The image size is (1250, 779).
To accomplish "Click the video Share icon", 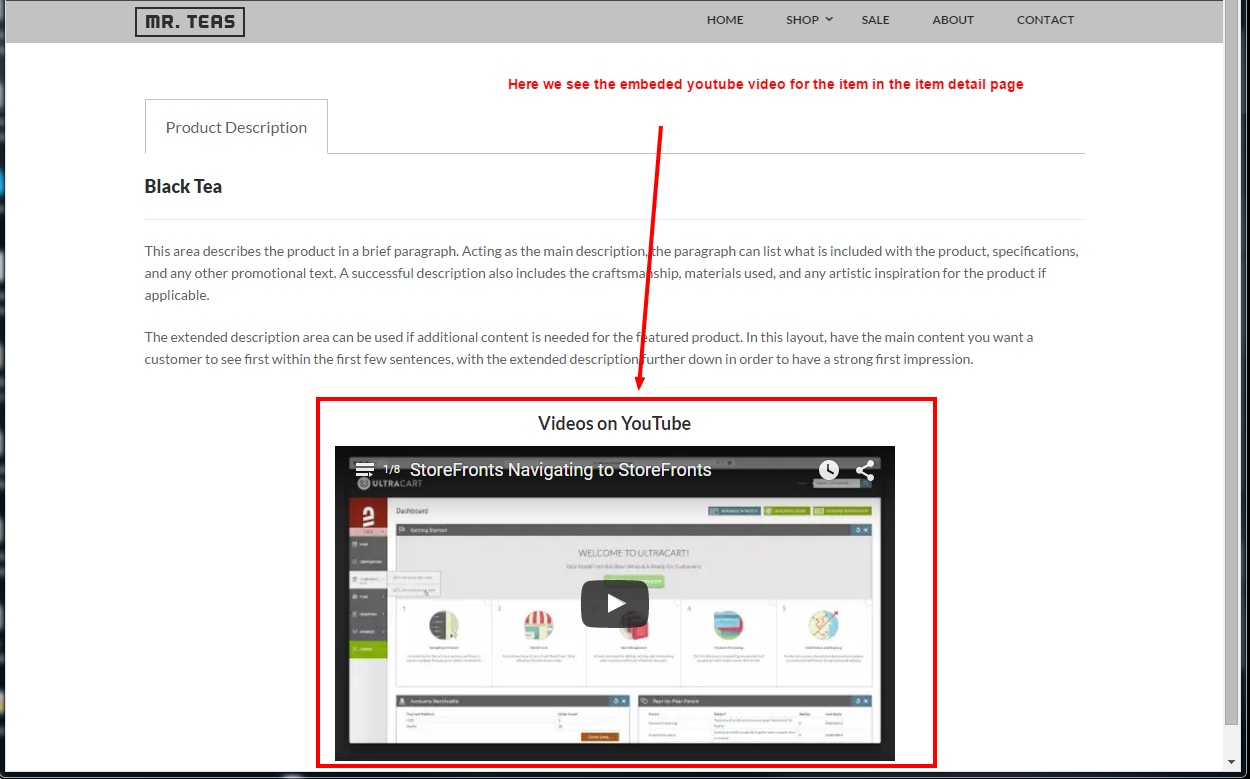I will click(865, 470).
